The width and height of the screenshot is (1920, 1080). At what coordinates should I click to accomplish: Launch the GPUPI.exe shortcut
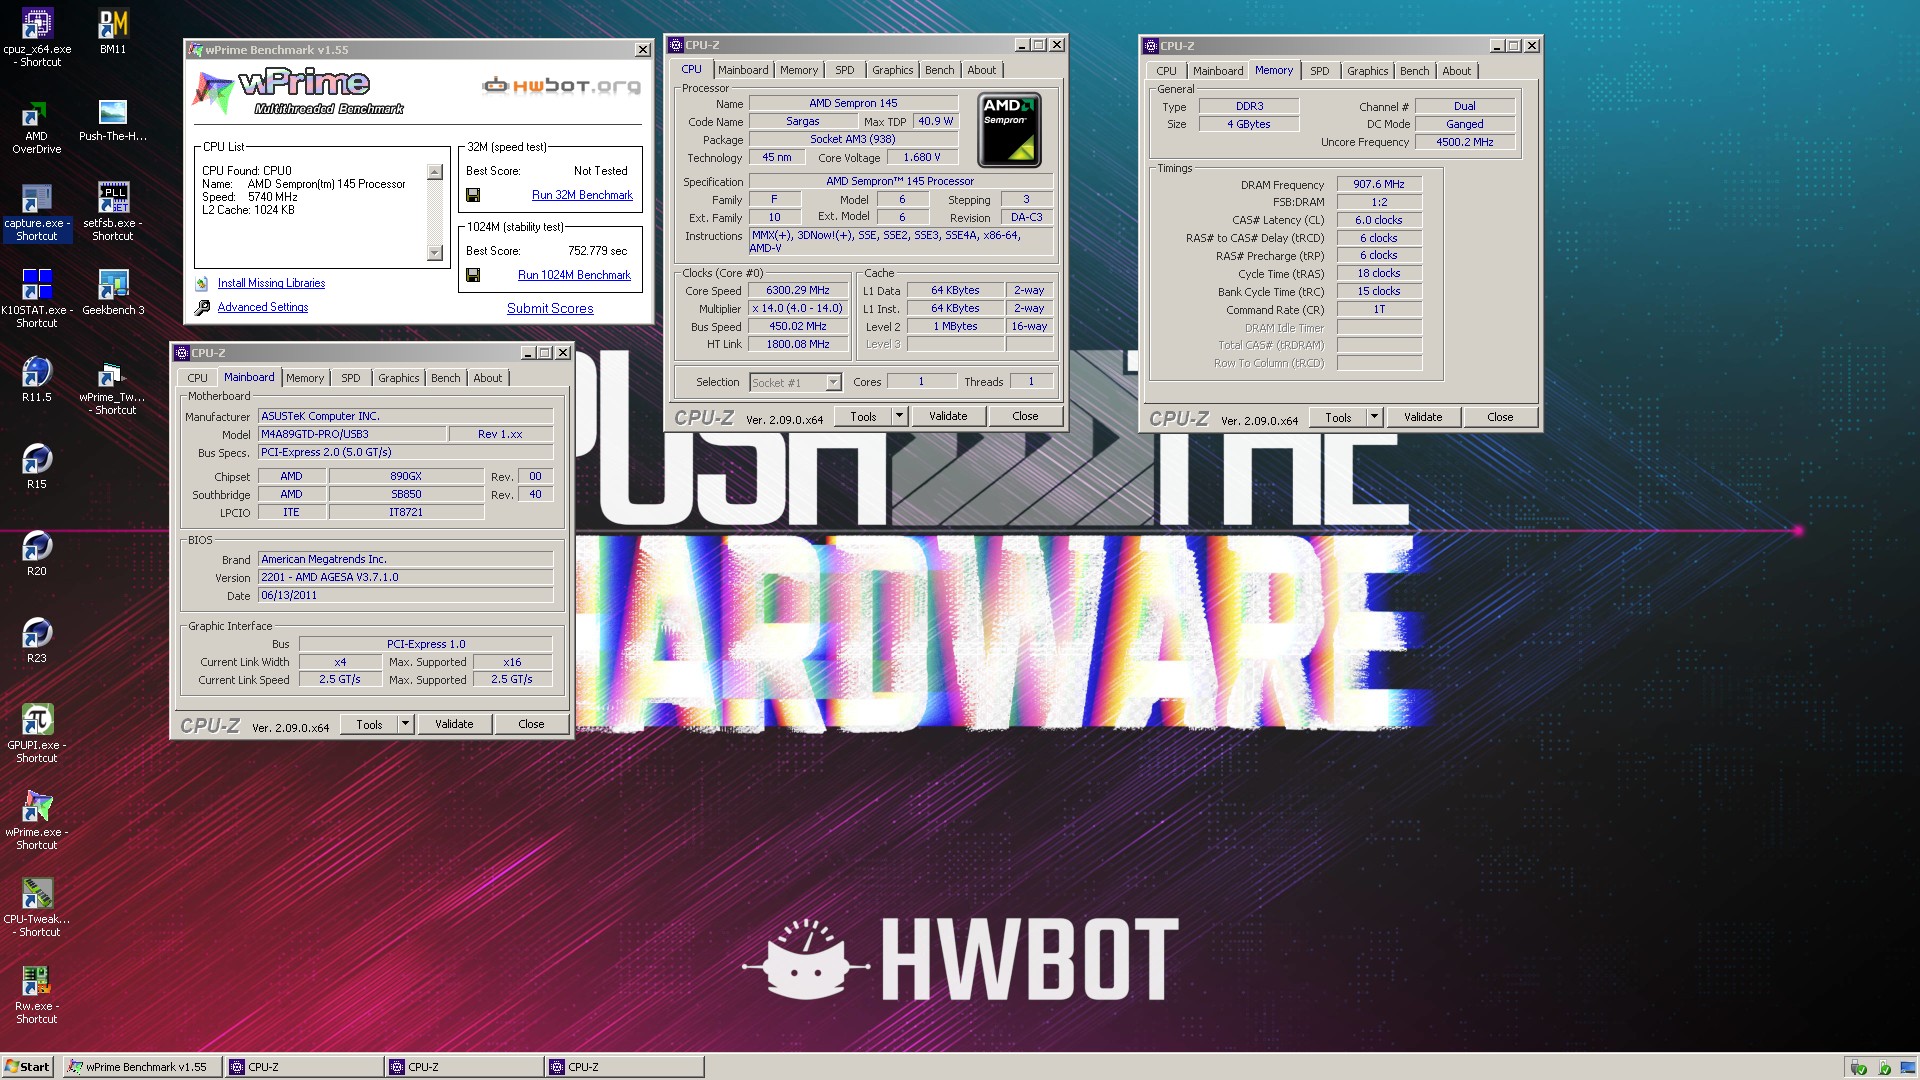pyautogui.click(x=37, y=721)
